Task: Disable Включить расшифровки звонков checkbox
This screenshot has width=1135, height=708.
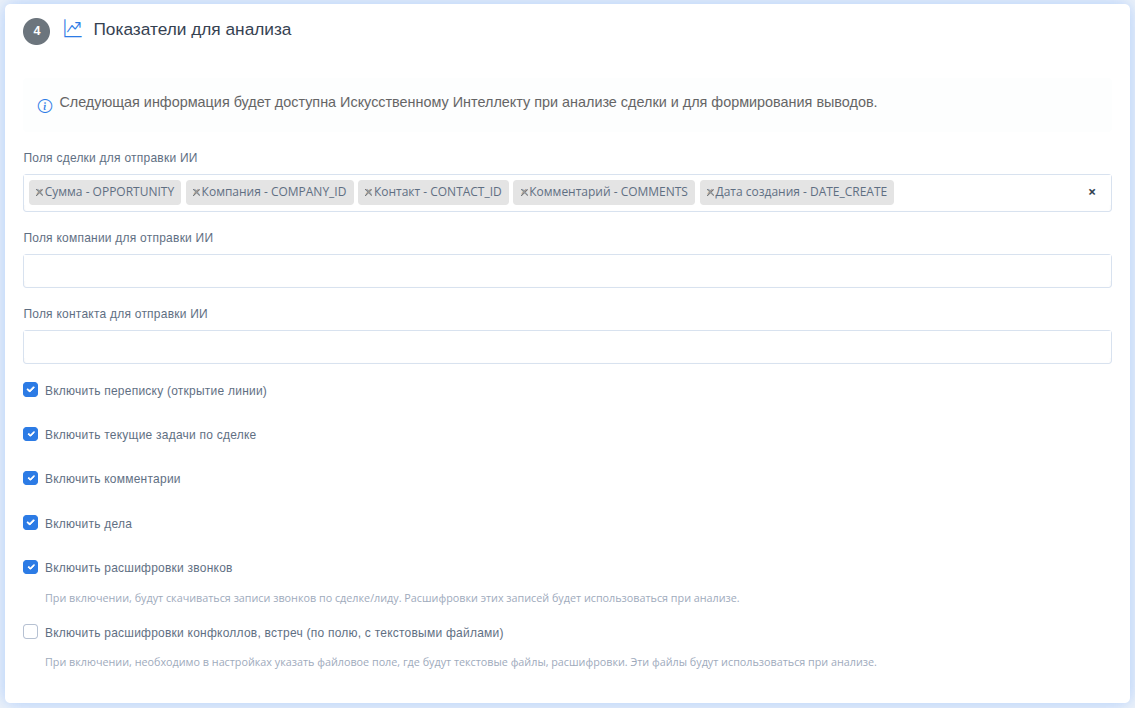Action: 31,567
